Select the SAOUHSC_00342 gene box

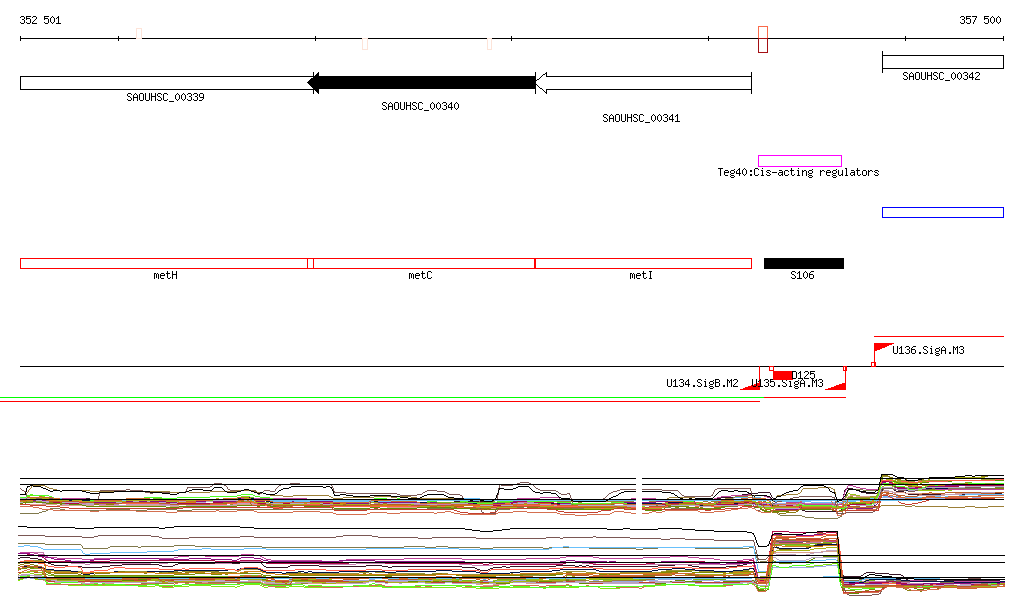coord(942,62)
